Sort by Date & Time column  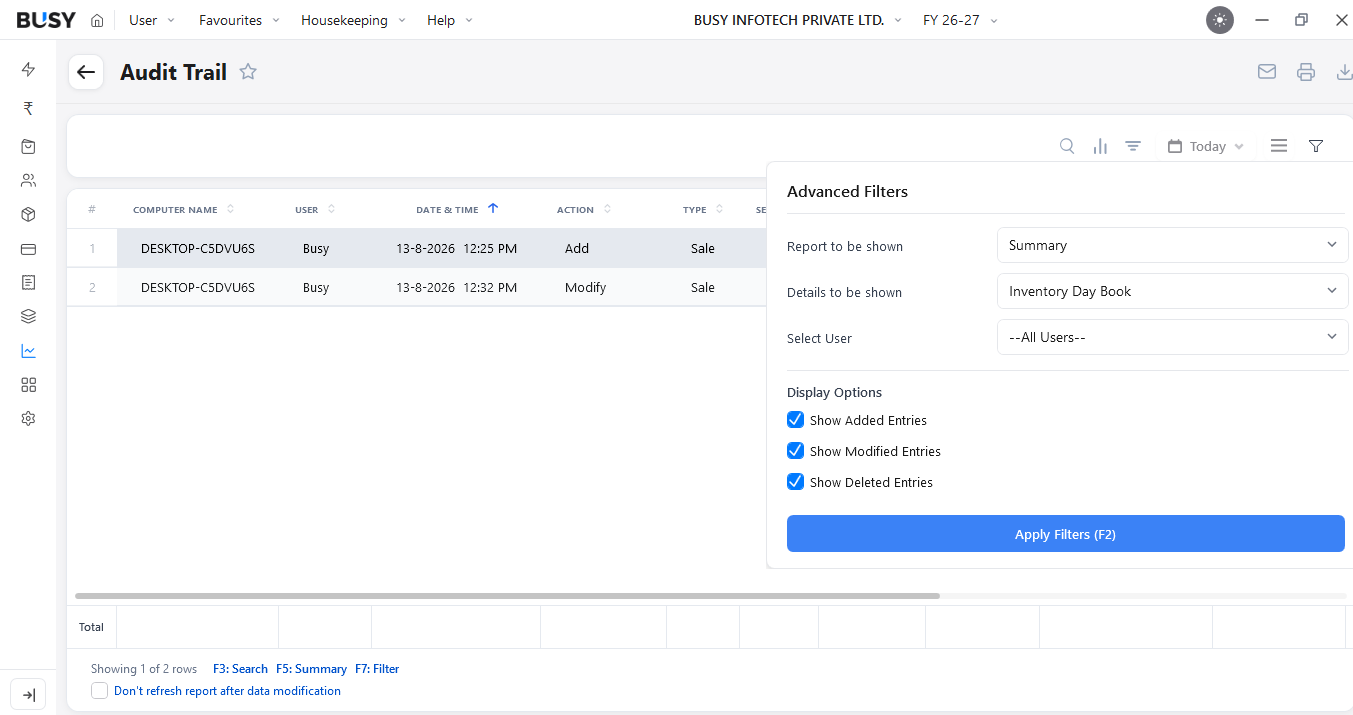(457, 210)
